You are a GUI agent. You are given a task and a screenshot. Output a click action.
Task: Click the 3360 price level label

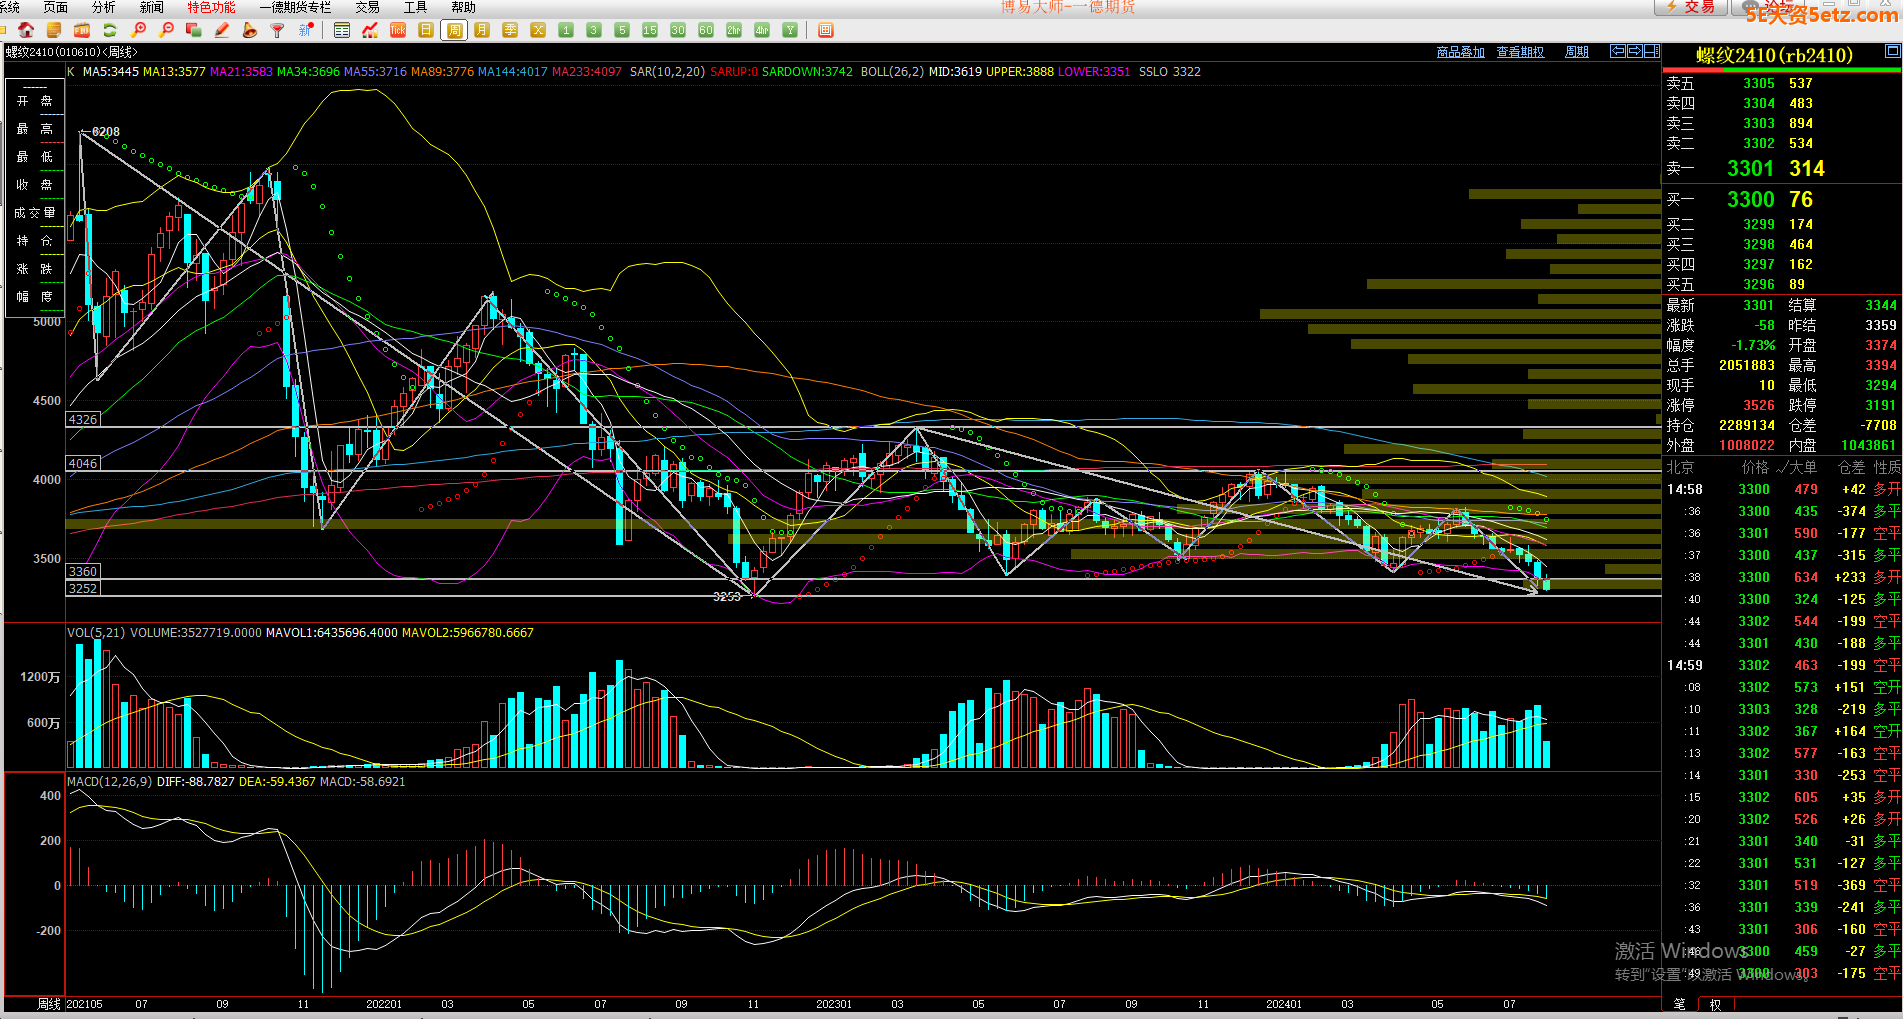tap(83, 571)
